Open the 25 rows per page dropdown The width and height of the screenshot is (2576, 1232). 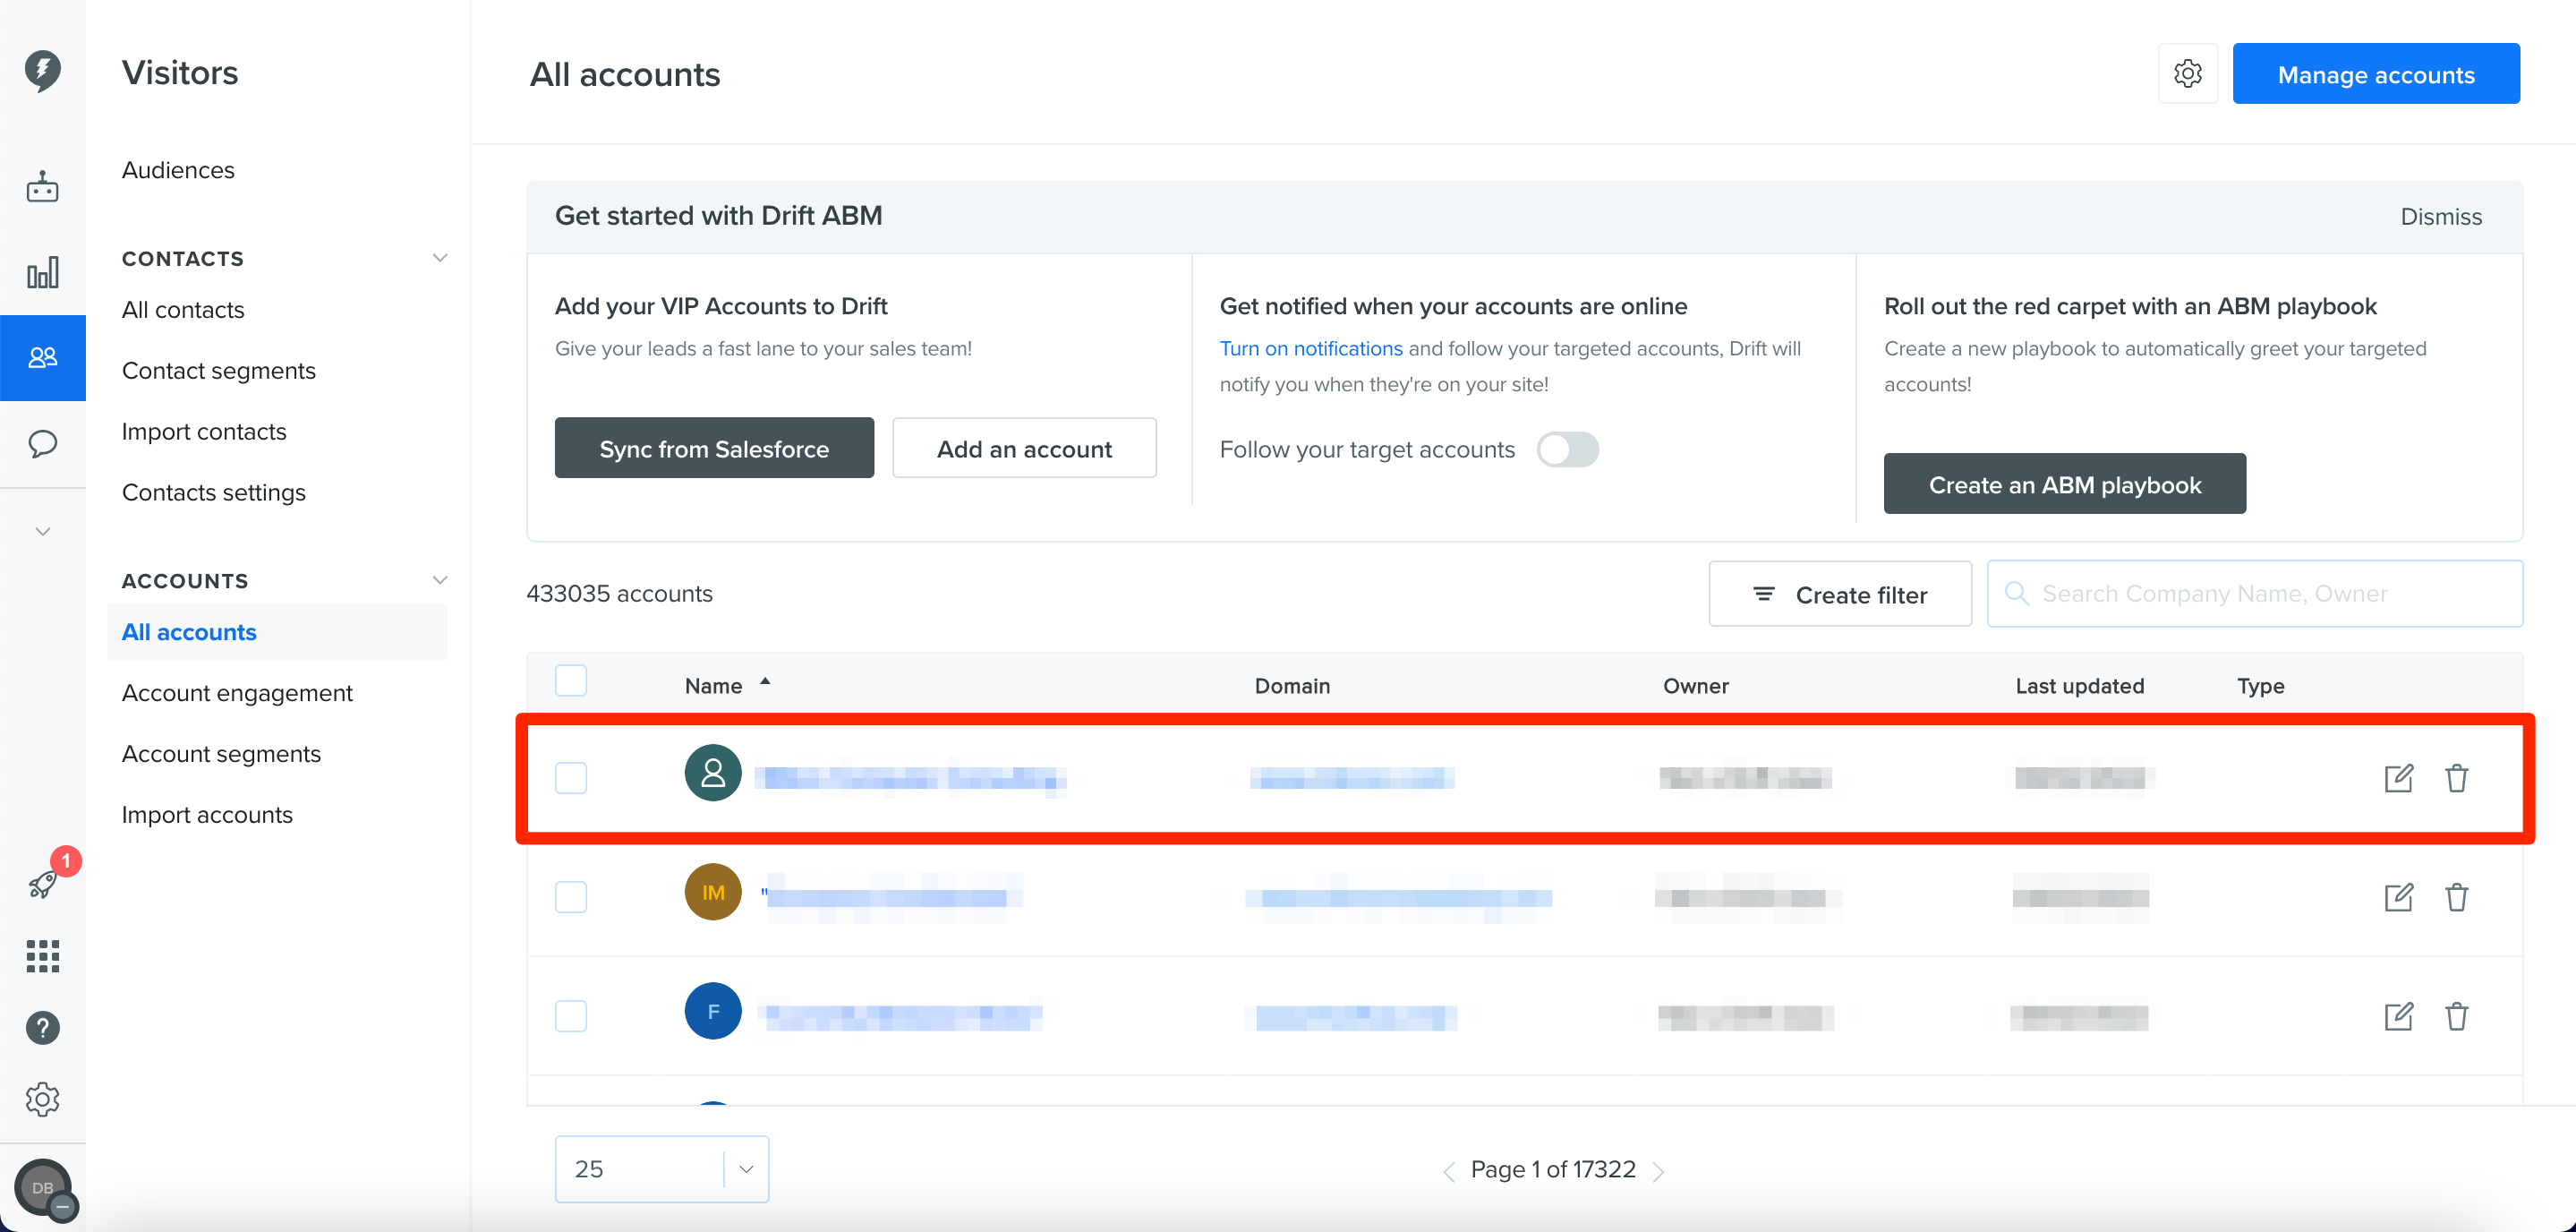(x=662, y=1169)
